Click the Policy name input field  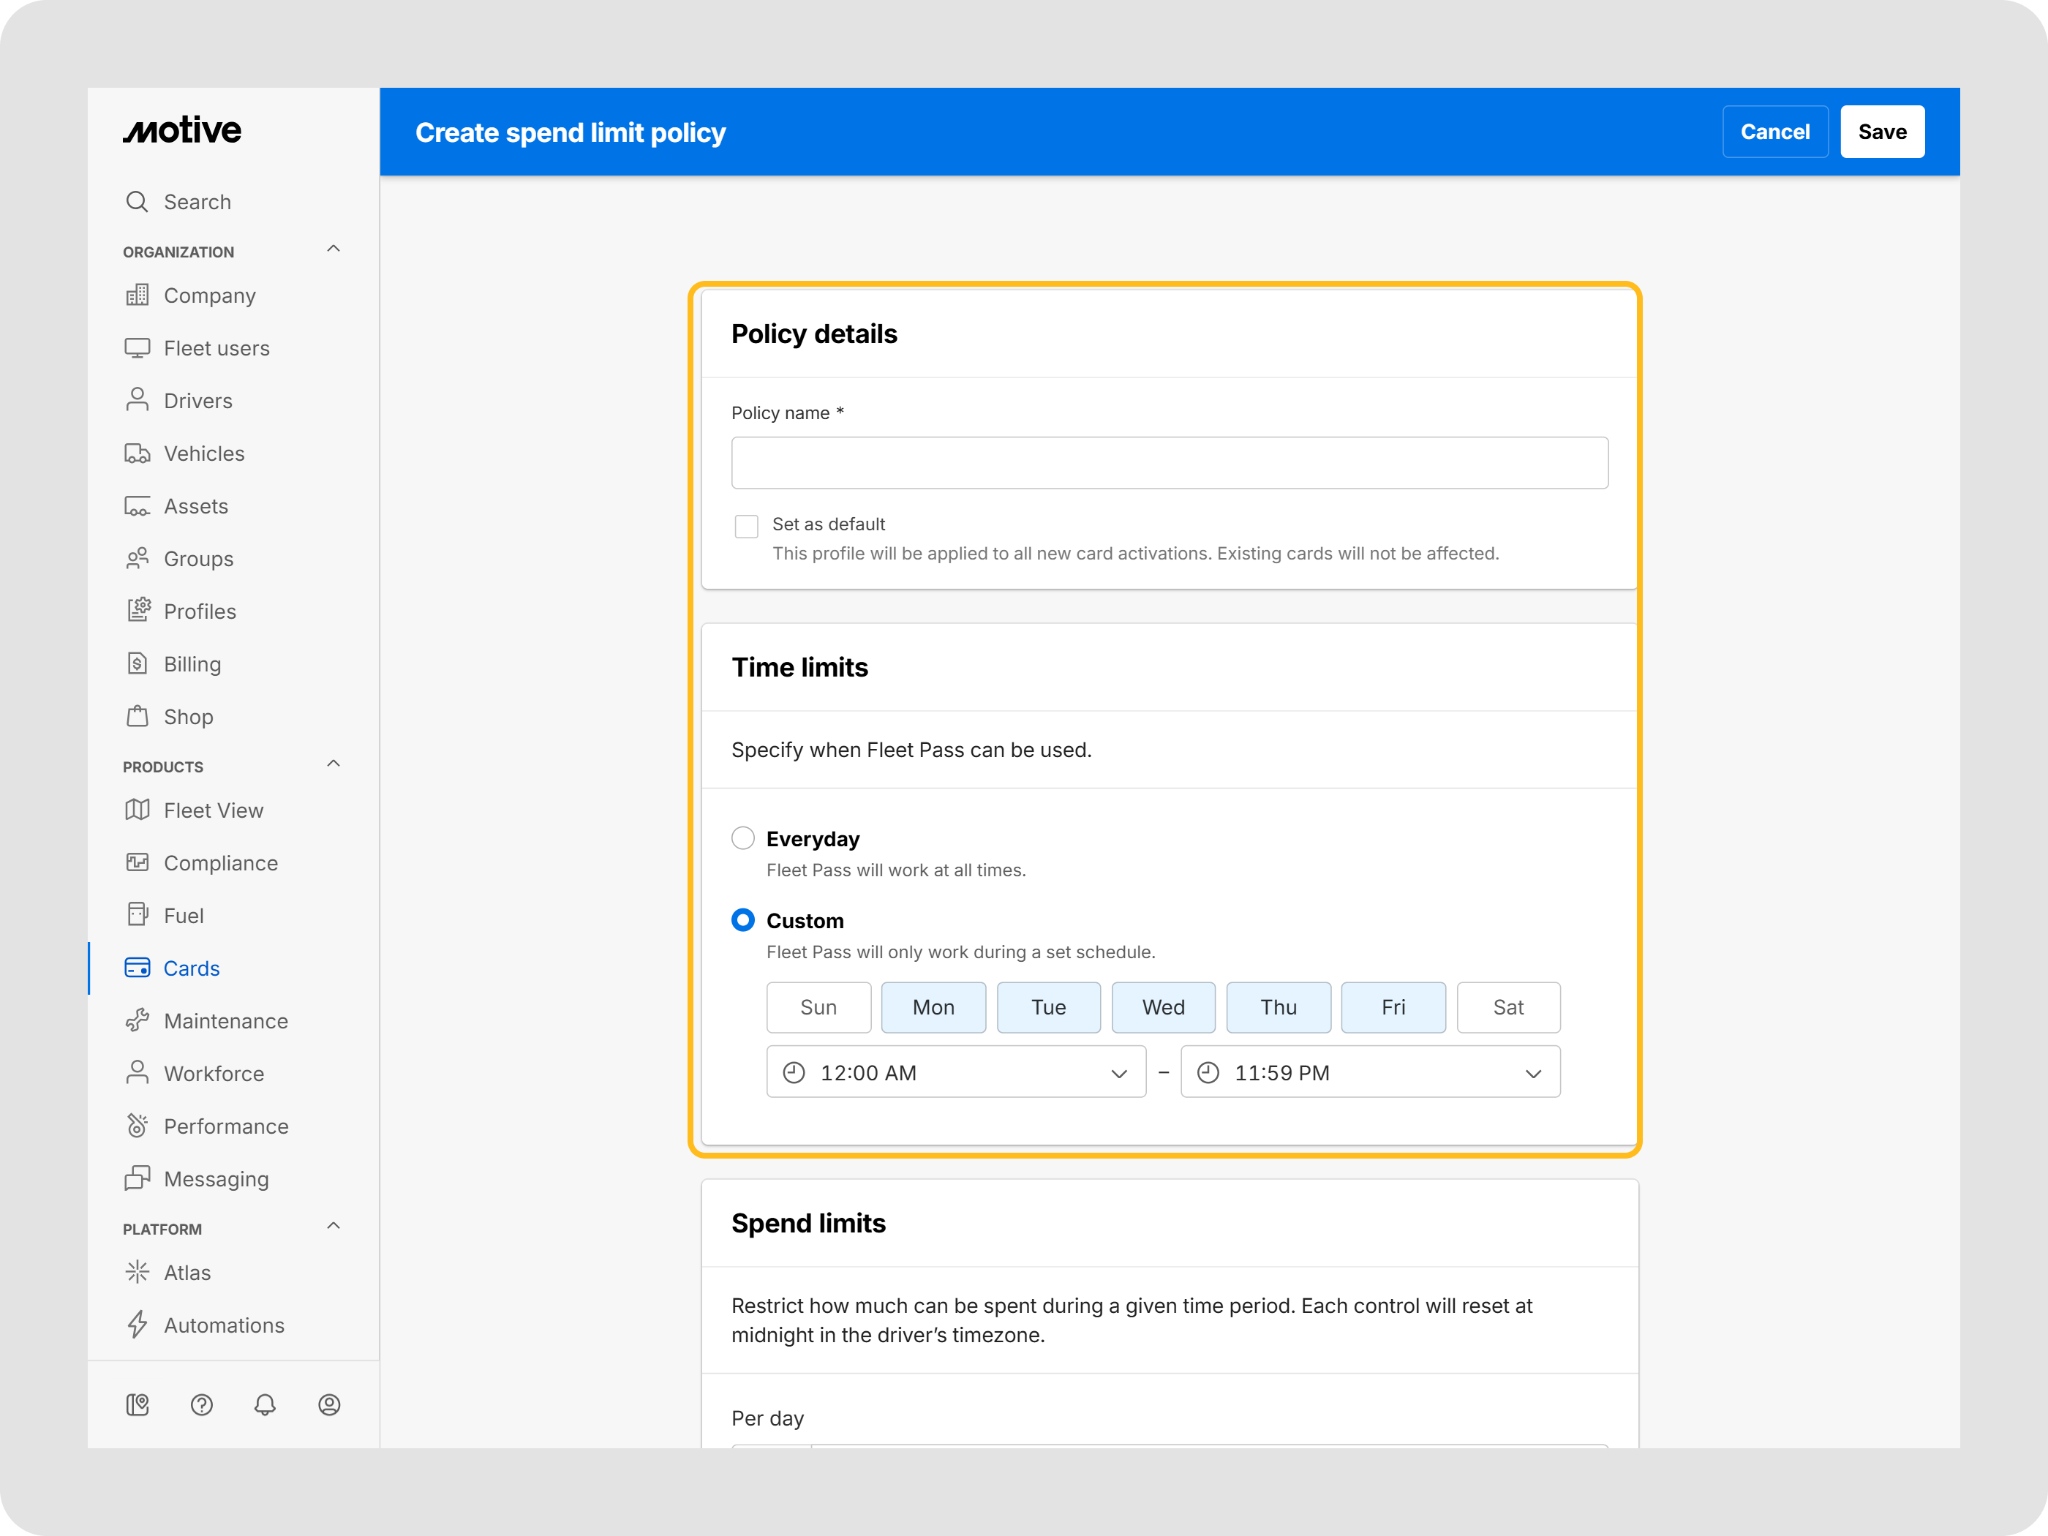pos(1169,463)
